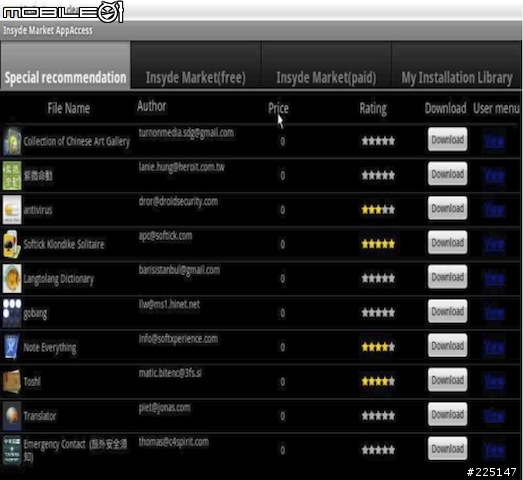Download Langtolang Dictionary
The image size is (523, 480).
click(447, 277)
